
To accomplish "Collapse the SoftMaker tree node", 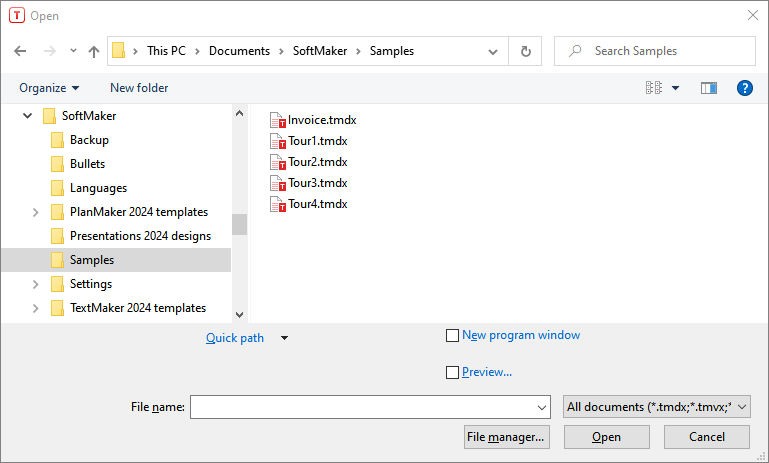I will 27,116.
